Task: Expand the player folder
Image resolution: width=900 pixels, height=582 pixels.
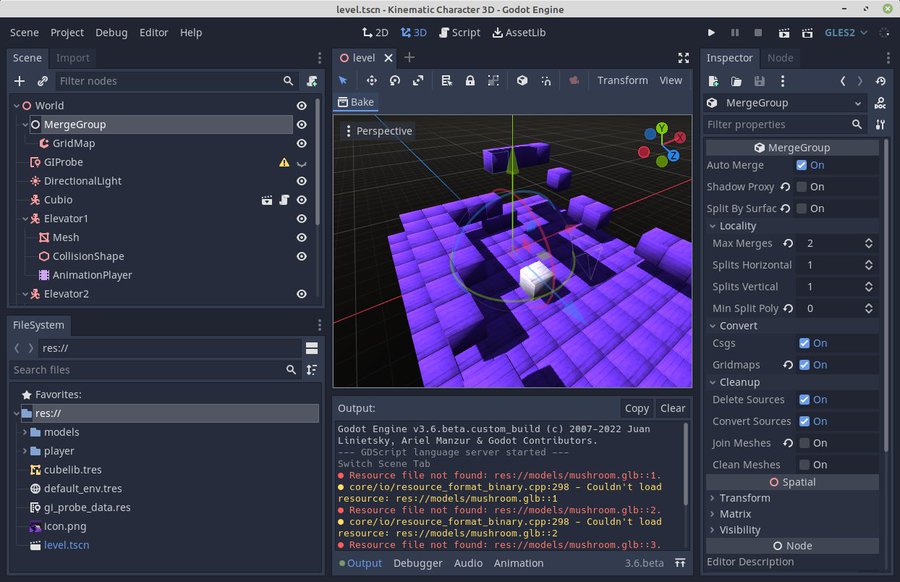Action: pyautogui.click(x=25, y=451)
